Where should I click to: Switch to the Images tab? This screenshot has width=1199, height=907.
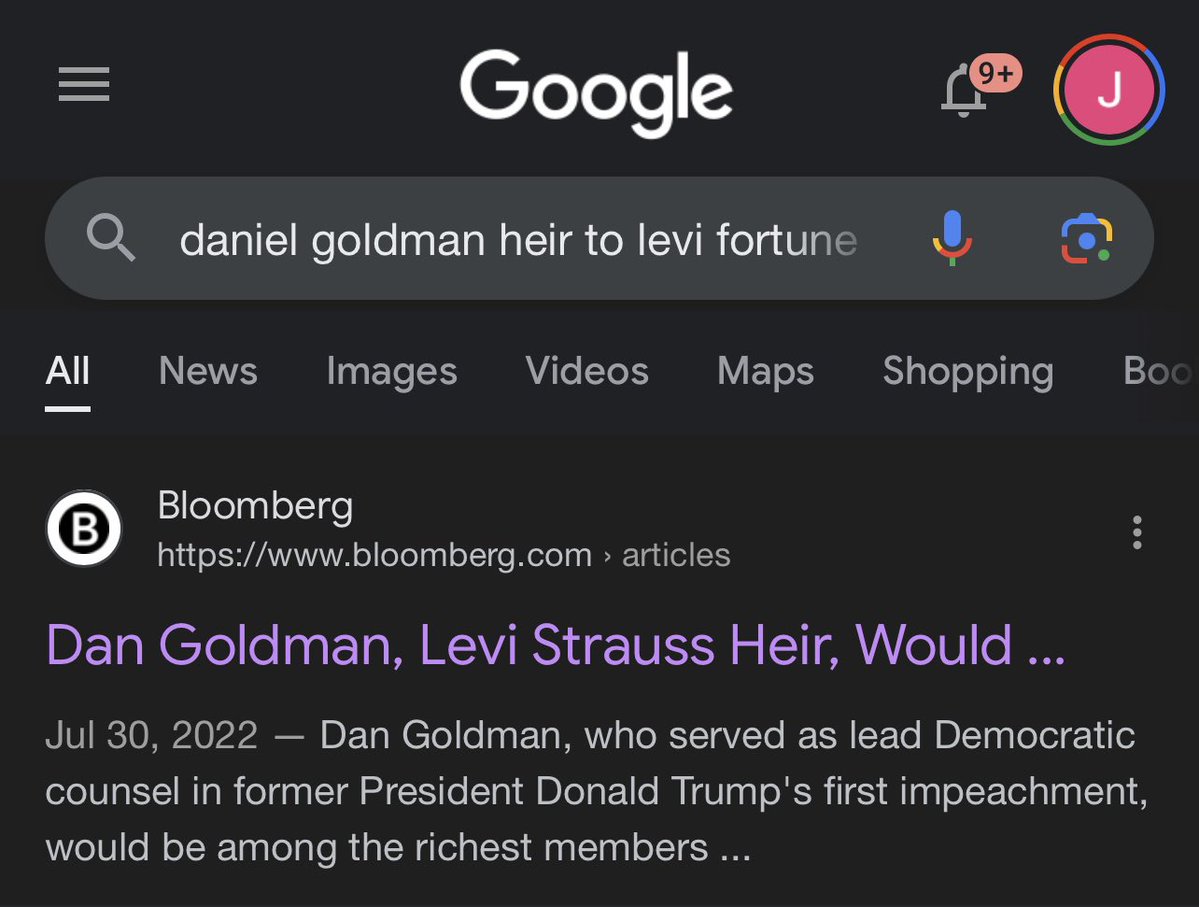pos(391,372)
